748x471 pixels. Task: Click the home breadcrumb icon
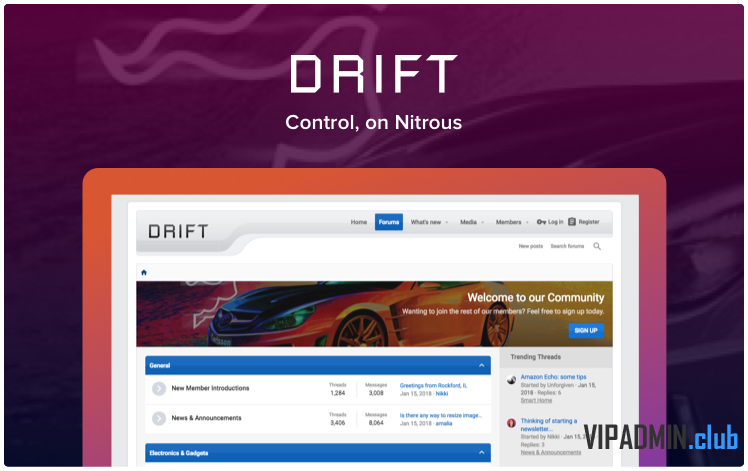tap(144, 272)
